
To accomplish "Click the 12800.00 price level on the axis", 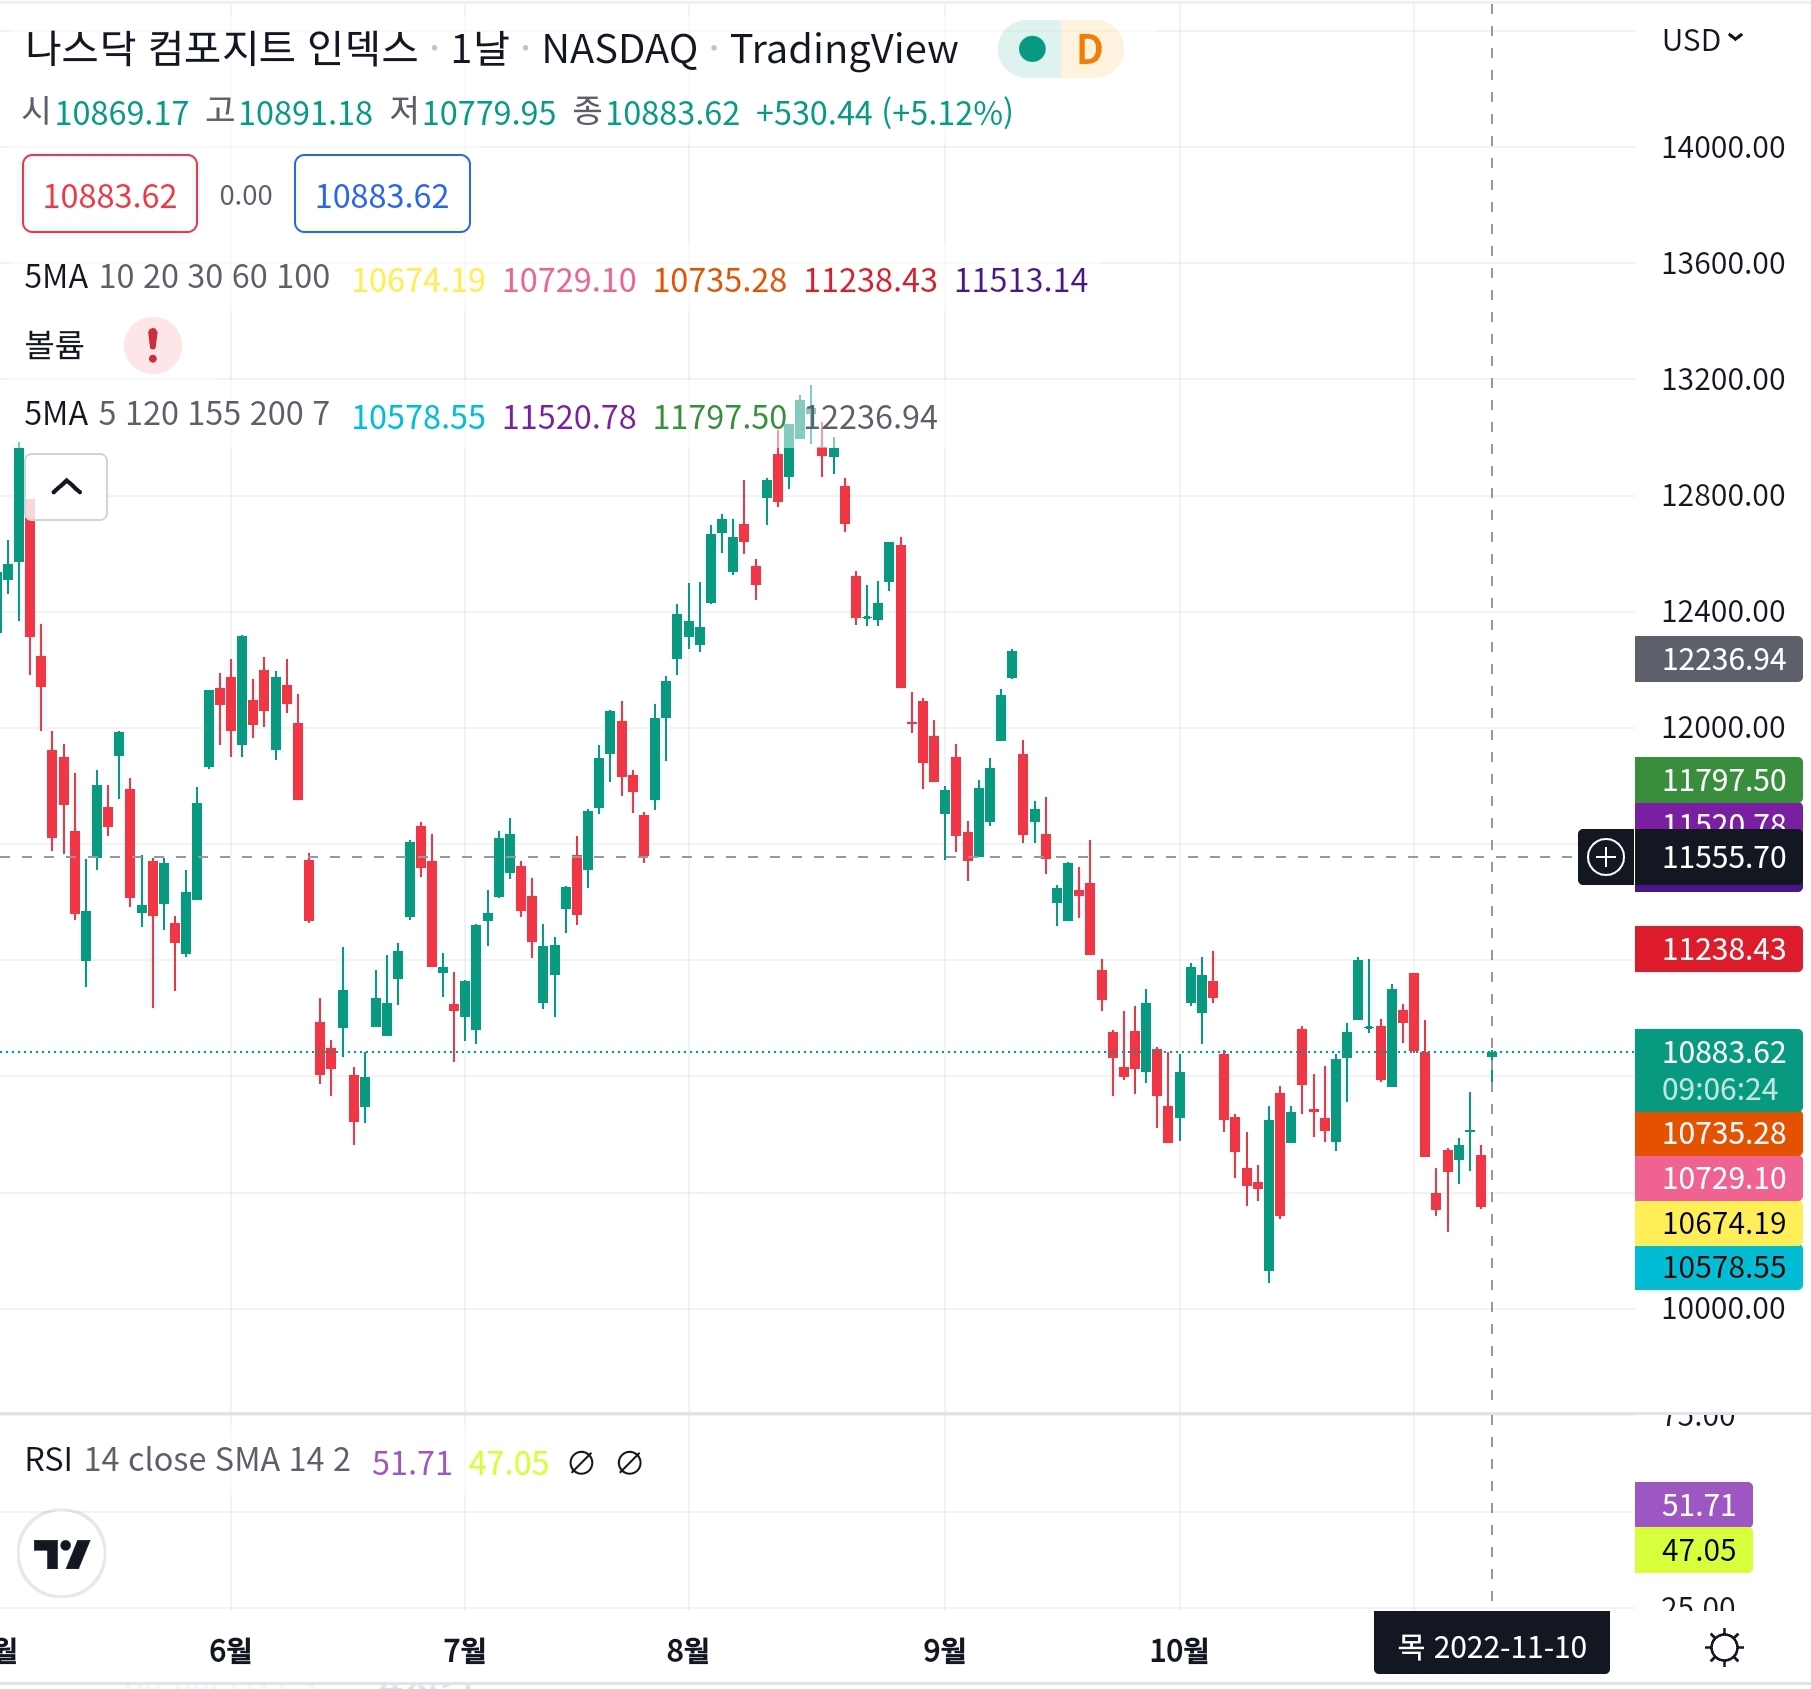I will (x=1723, y=496).
